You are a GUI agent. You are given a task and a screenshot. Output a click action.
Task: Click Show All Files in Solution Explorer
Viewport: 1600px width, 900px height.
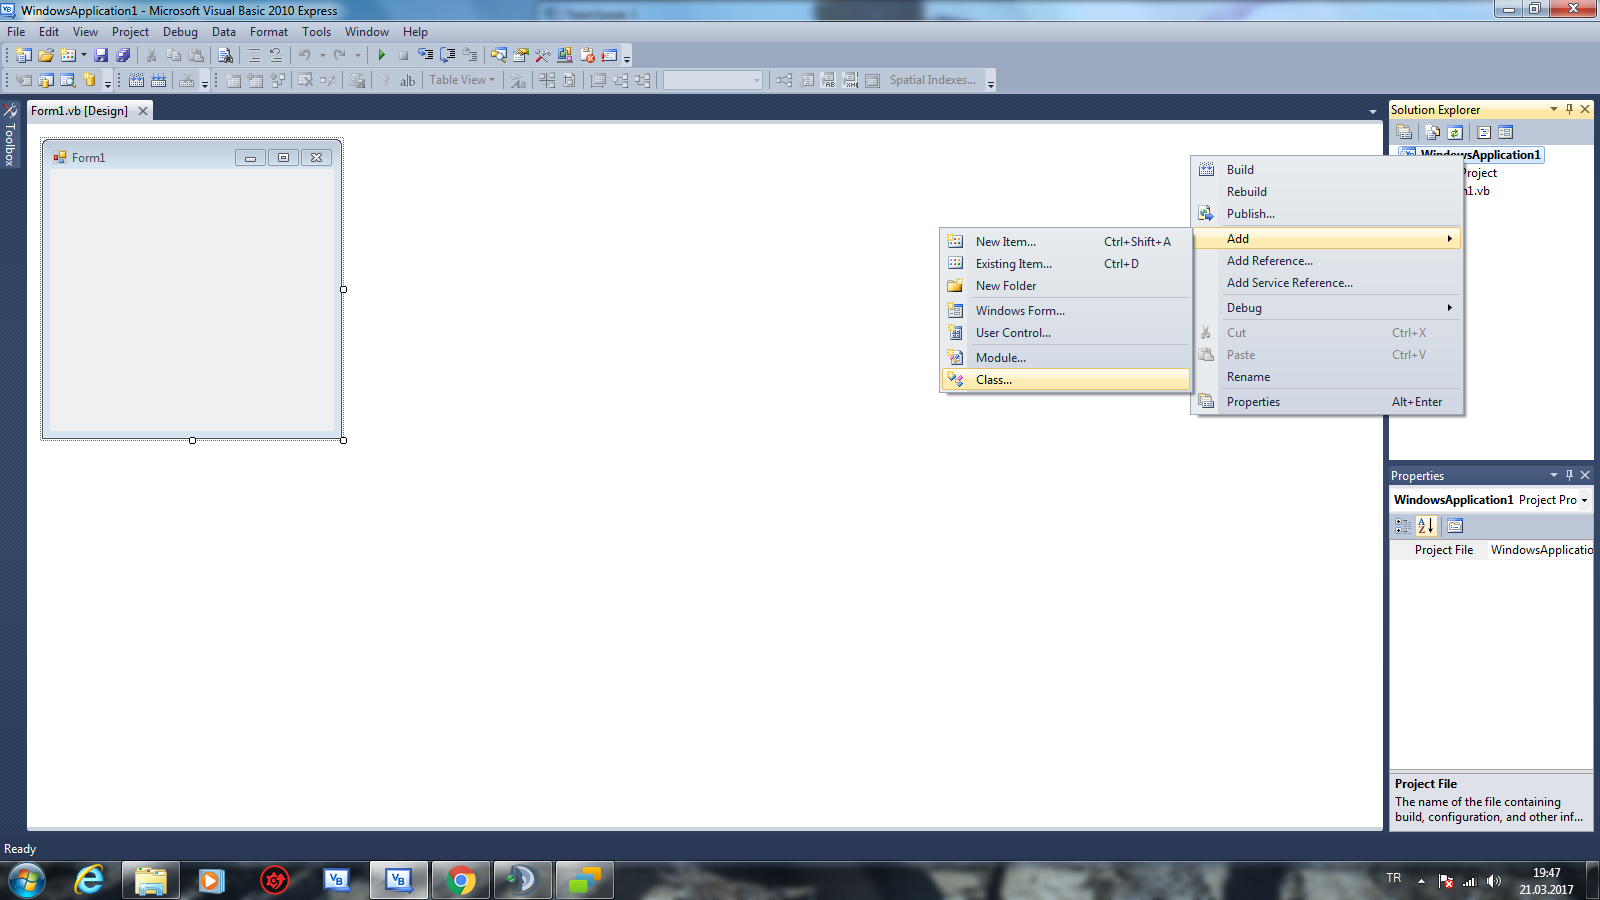tap(1433, 132)
